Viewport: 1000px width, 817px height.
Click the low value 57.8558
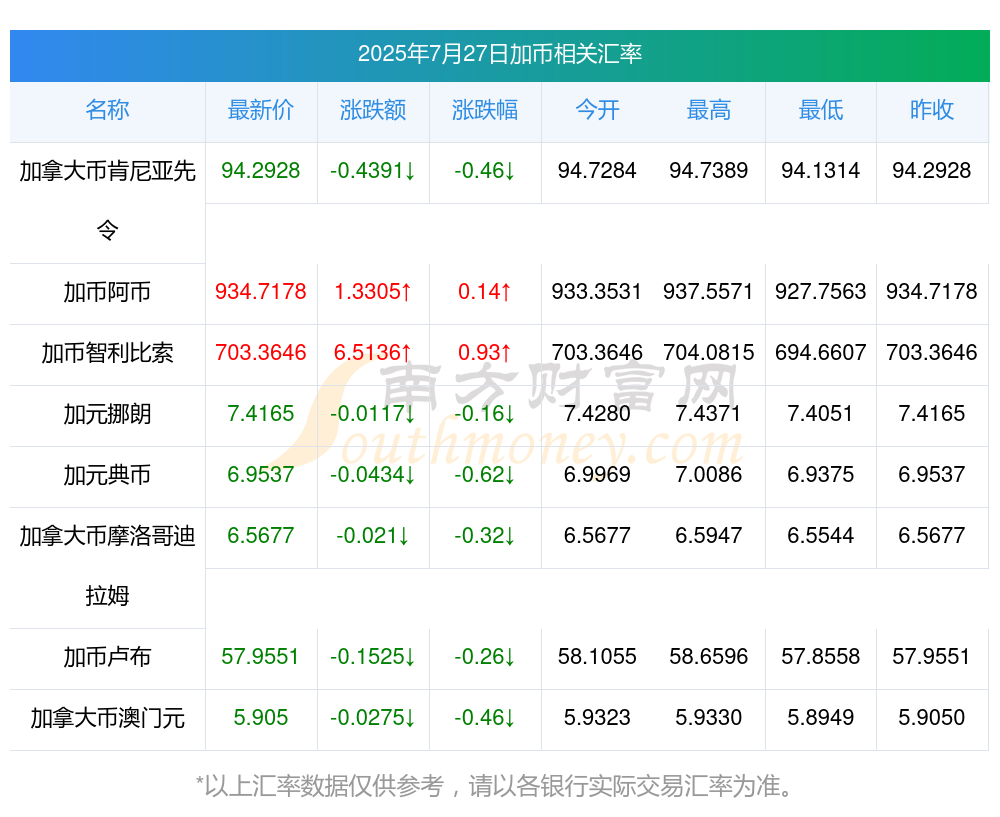tap(821, 657)
